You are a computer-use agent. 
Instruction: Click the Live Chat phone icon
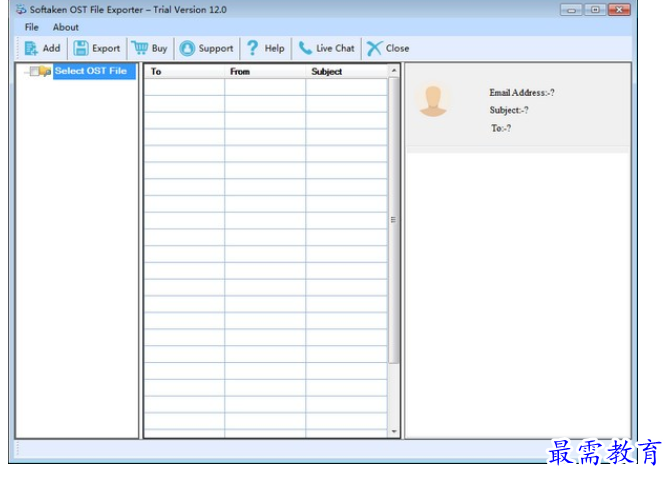tap(305, 48)
